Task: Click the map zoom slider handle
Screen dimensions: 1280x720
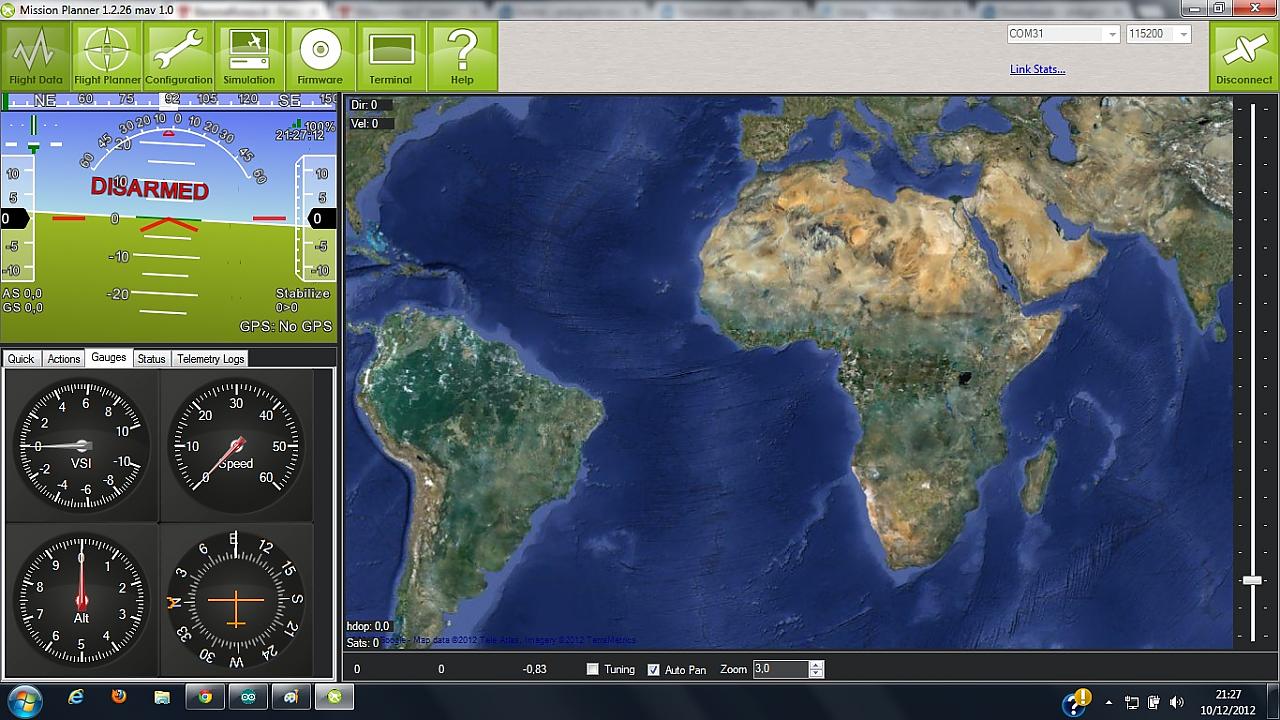Action: click(1252, 580)
